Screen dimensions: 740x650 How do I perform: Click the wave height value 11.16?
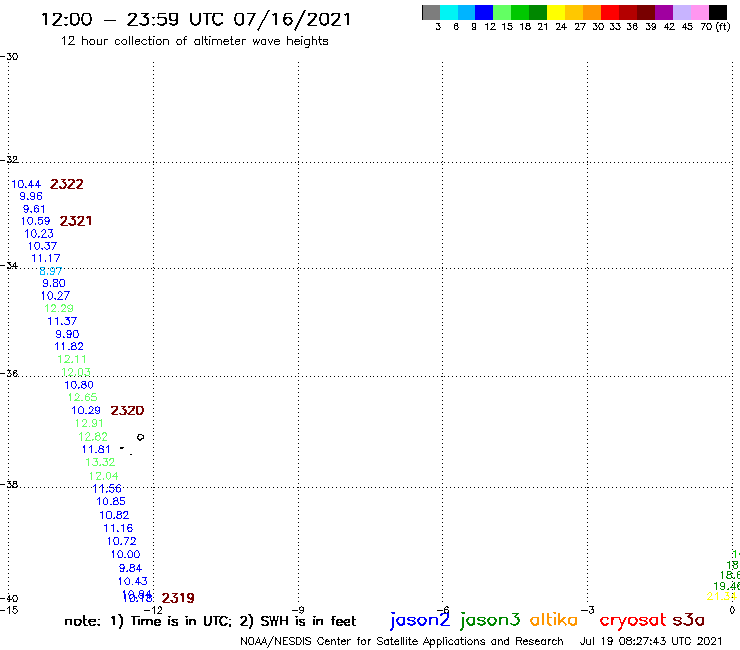pyautogui.click(x=118, y=528)
